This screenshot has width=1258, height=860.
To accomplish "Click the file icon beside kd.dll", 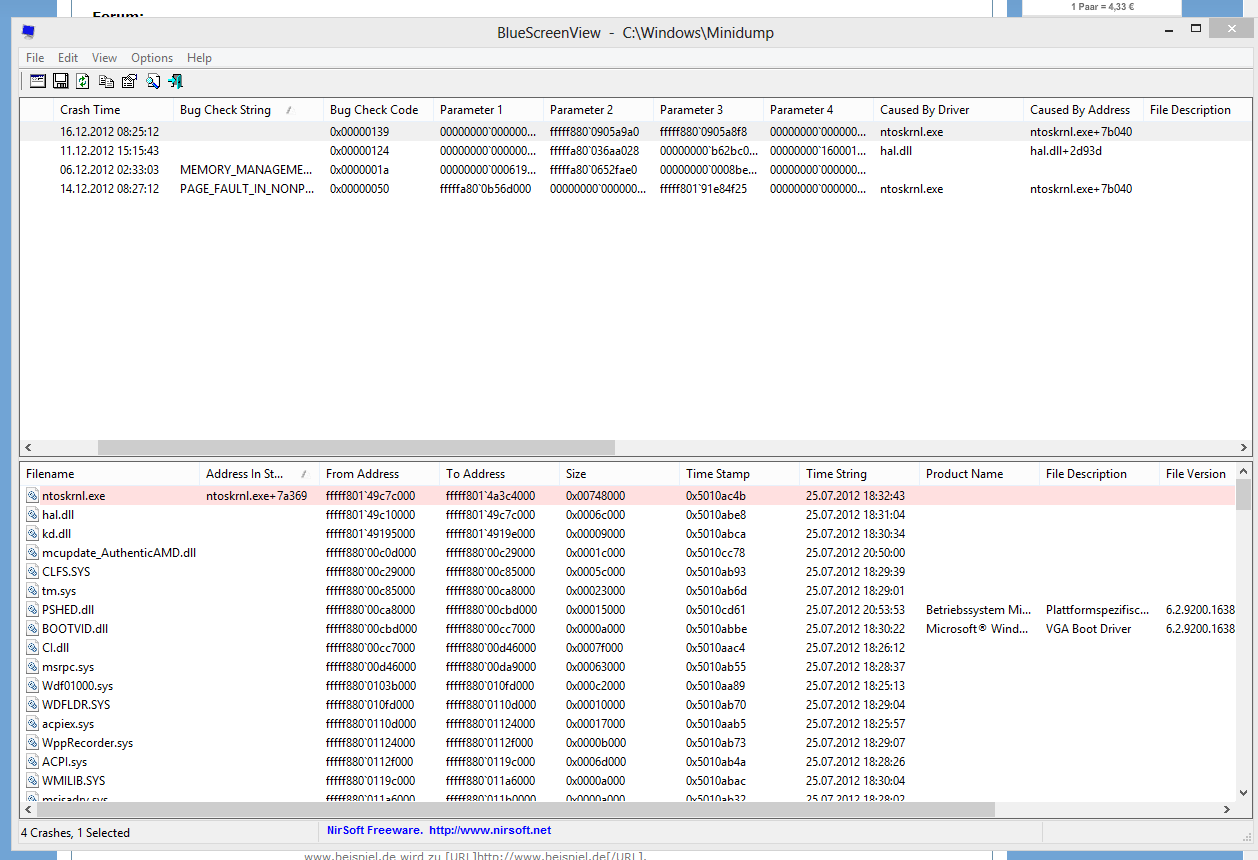I will (x=33, y=533).
